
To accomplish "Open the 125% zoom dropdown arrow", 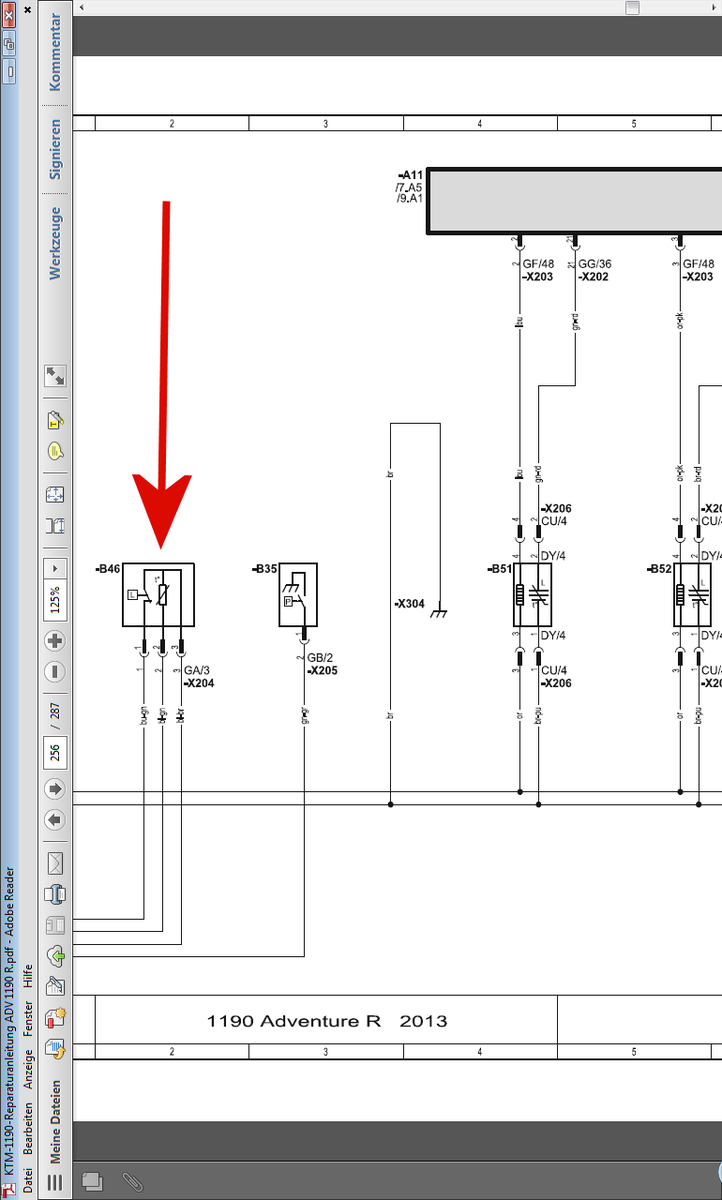I will coord(55,568).
